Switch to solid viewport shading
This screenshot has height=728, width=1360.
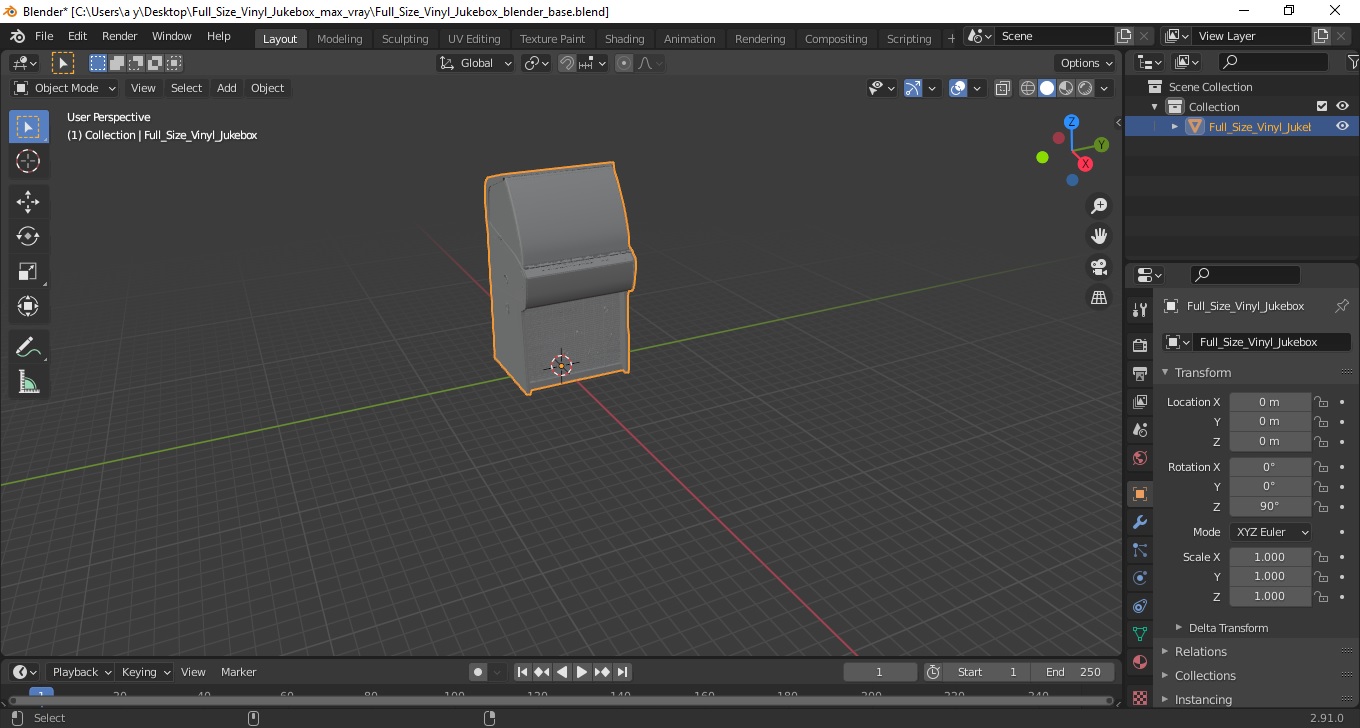pyautogui.click(x=1047, y=88)
